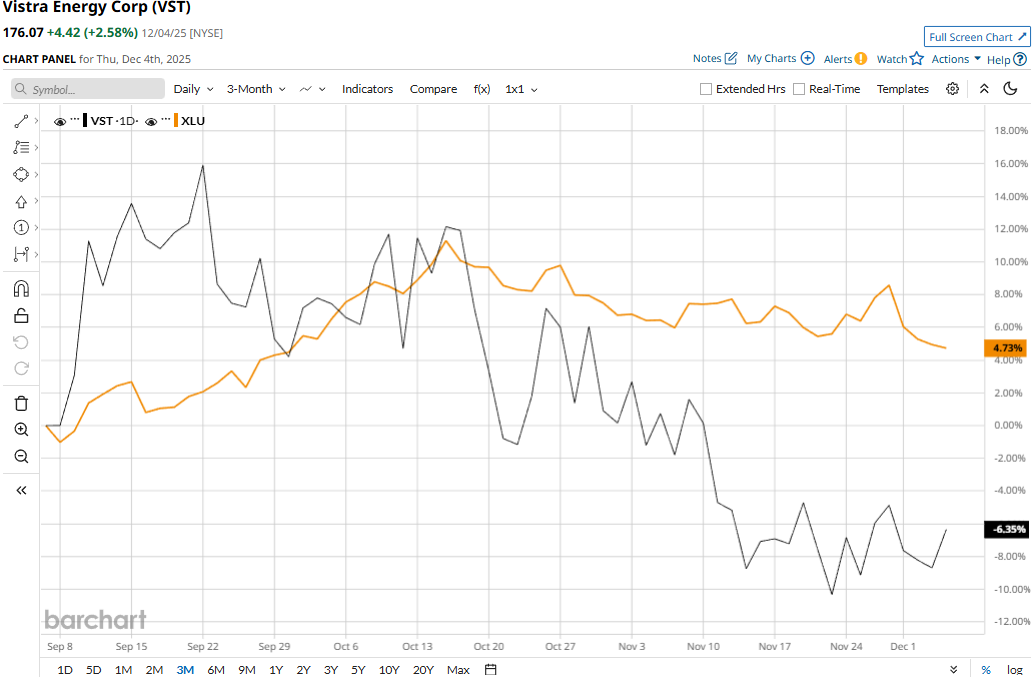Select the 3Y time range
Image resolution: width=1032 pixels, height=677 pixels.
[x=330, y=670]
